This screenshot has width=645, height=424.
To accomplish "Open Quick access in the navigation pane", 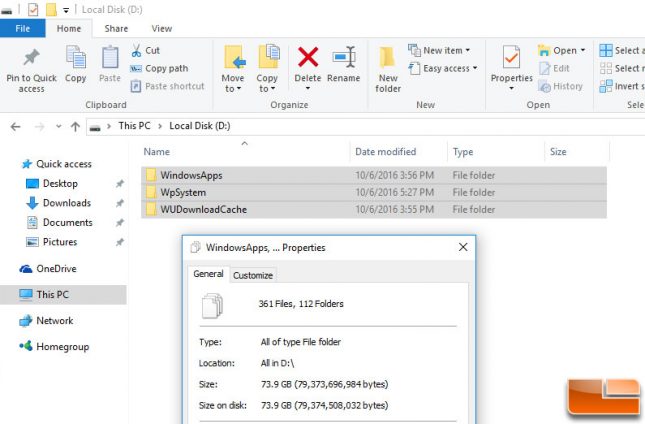I will pos(57,164).
